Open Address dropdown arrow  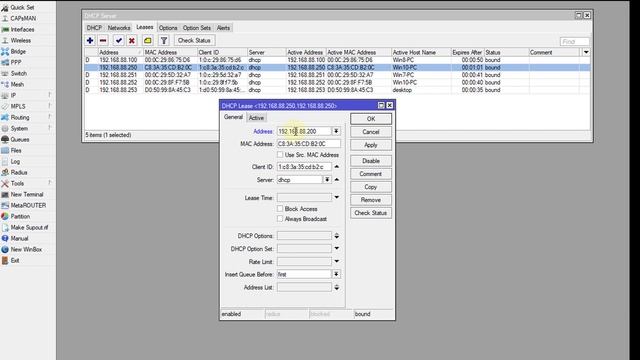point(336,131)
